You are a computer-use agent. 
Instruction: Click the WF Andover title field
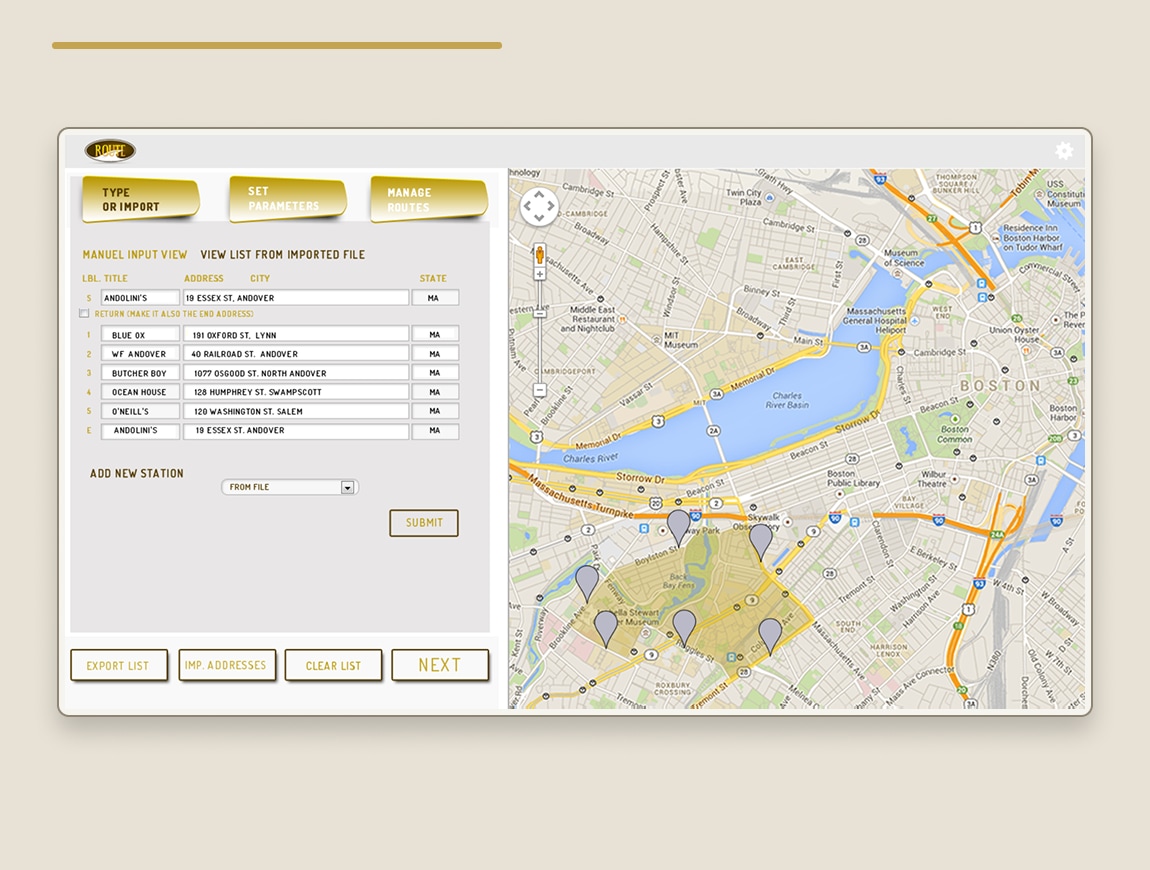140,354
